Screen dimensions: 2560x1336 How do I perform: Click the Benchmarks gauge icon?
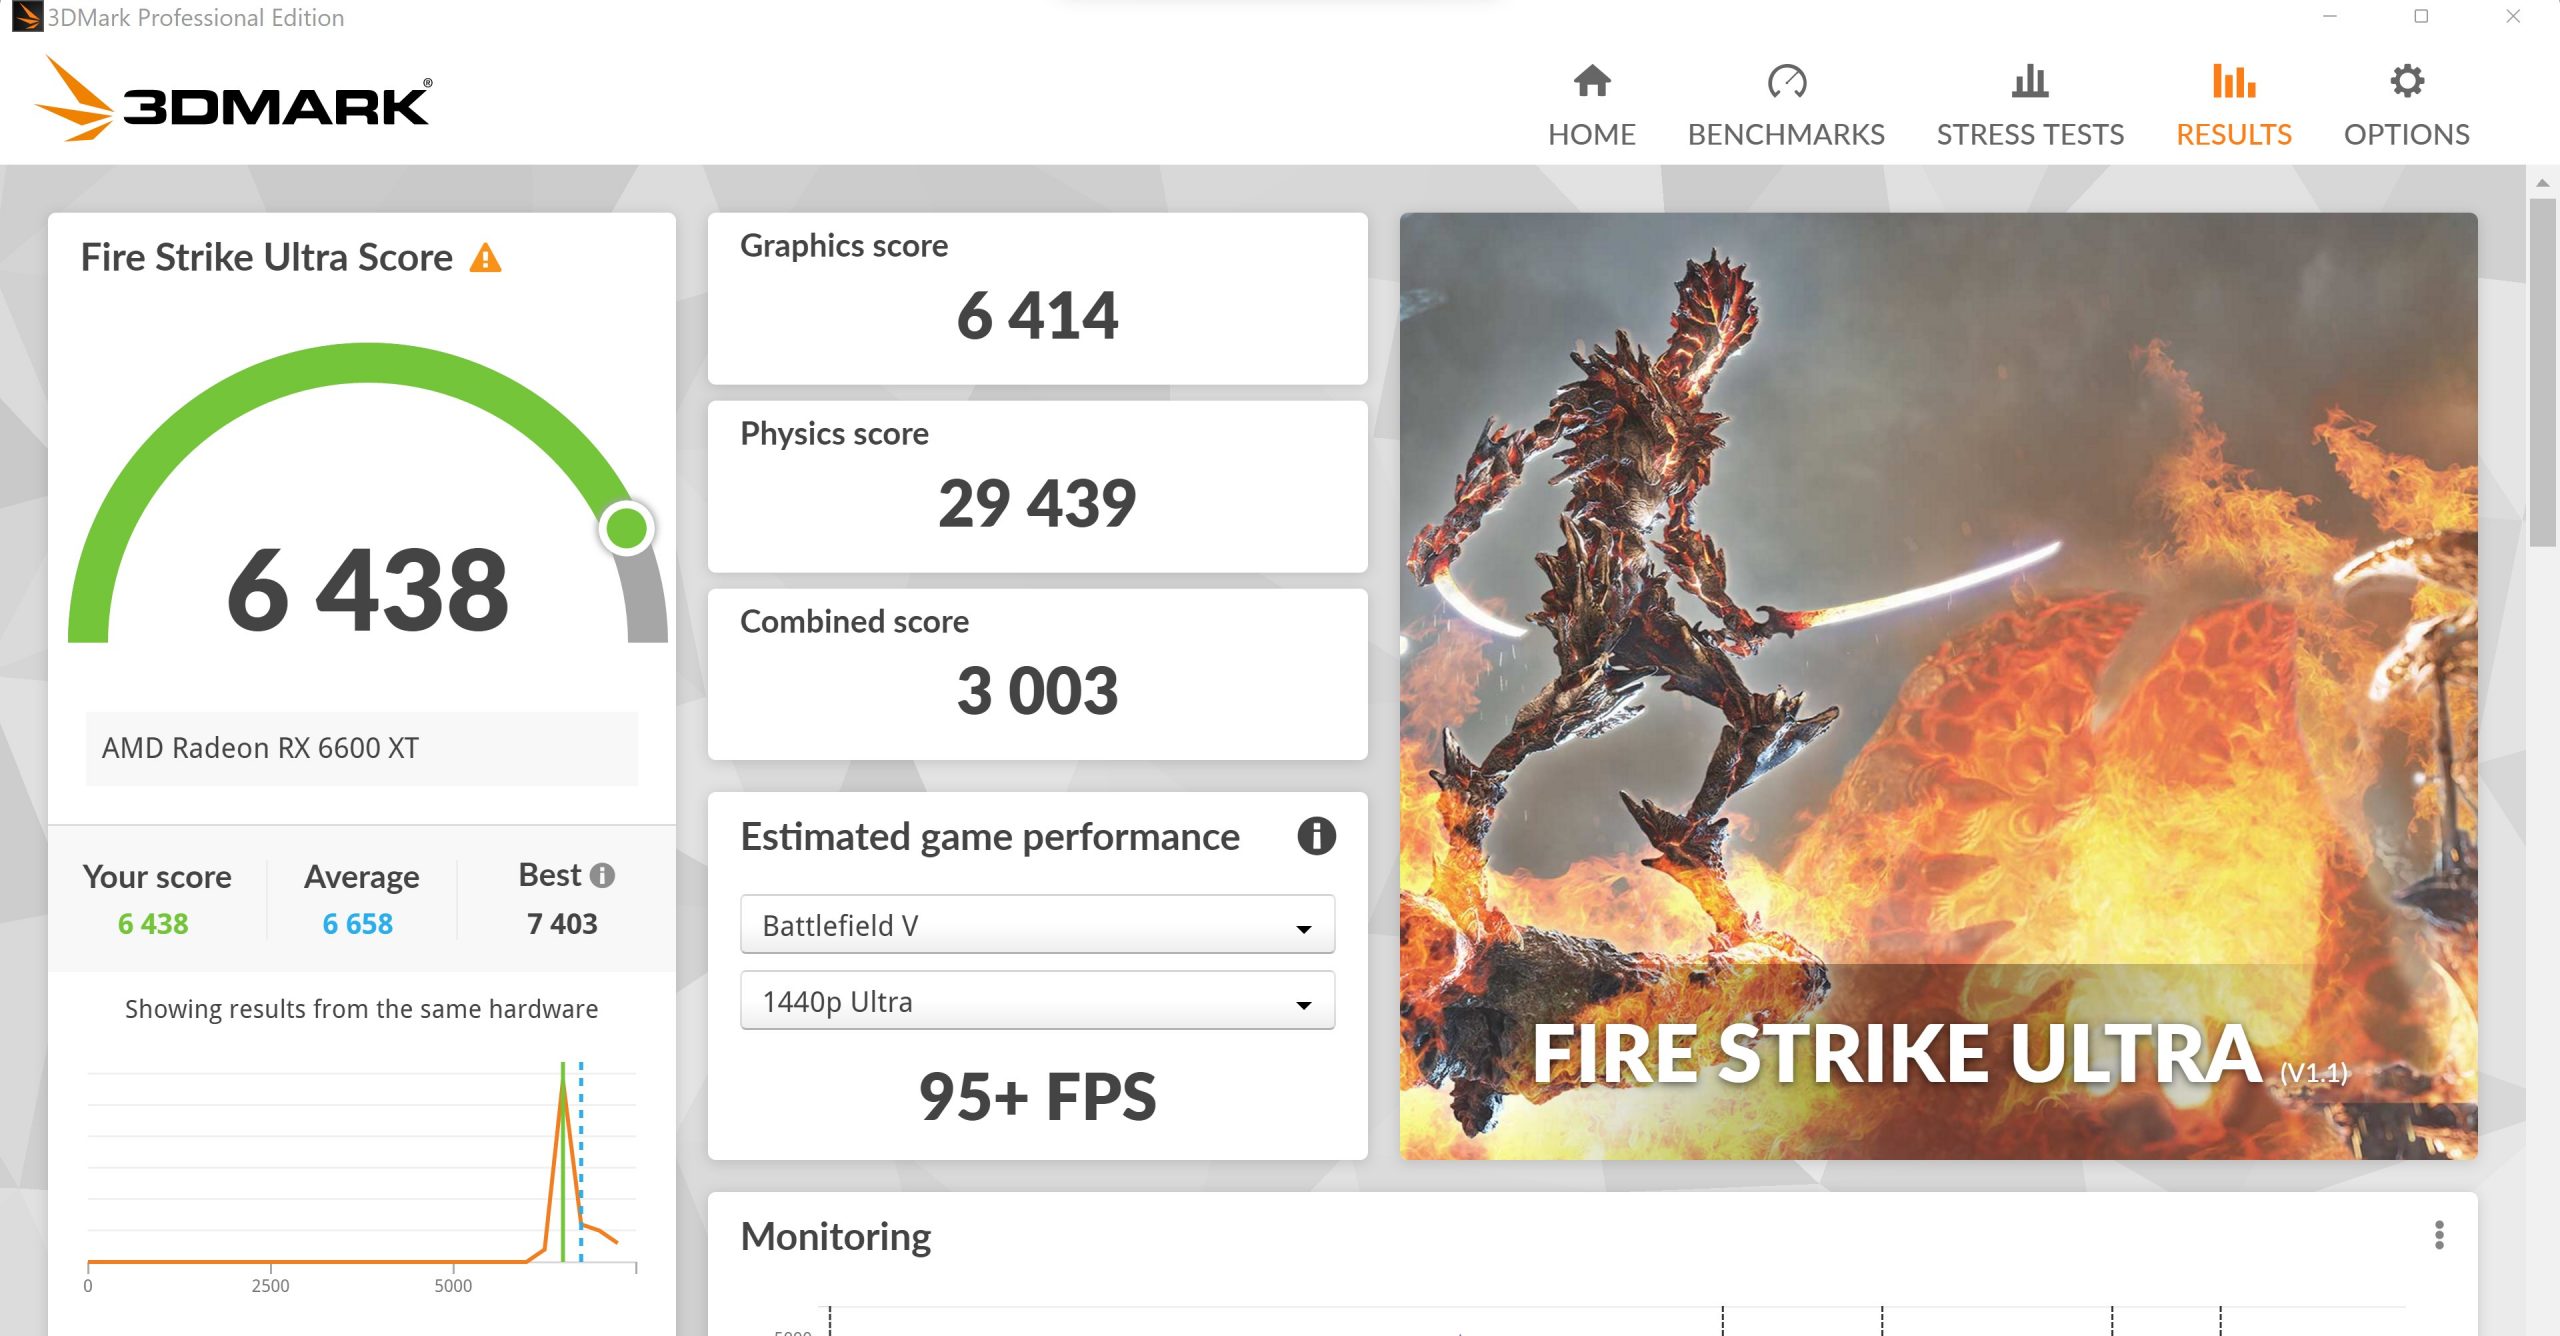coord(1786,81)
